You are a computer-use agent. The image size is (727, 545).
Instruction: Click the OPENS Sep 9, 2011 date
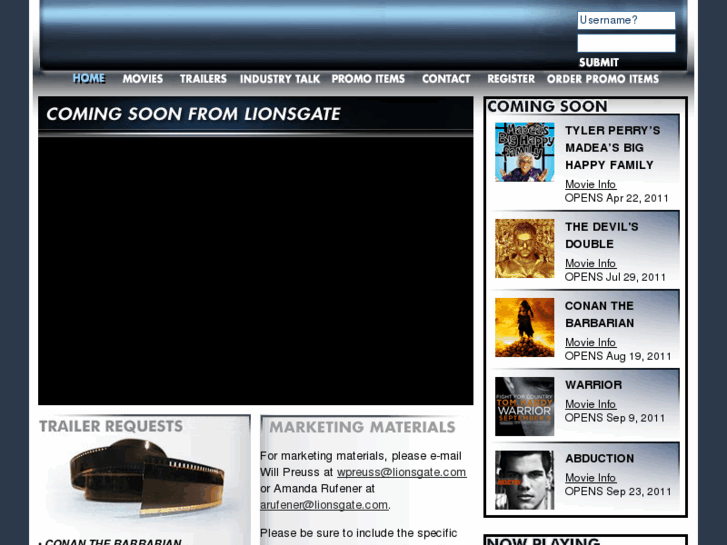615,418
